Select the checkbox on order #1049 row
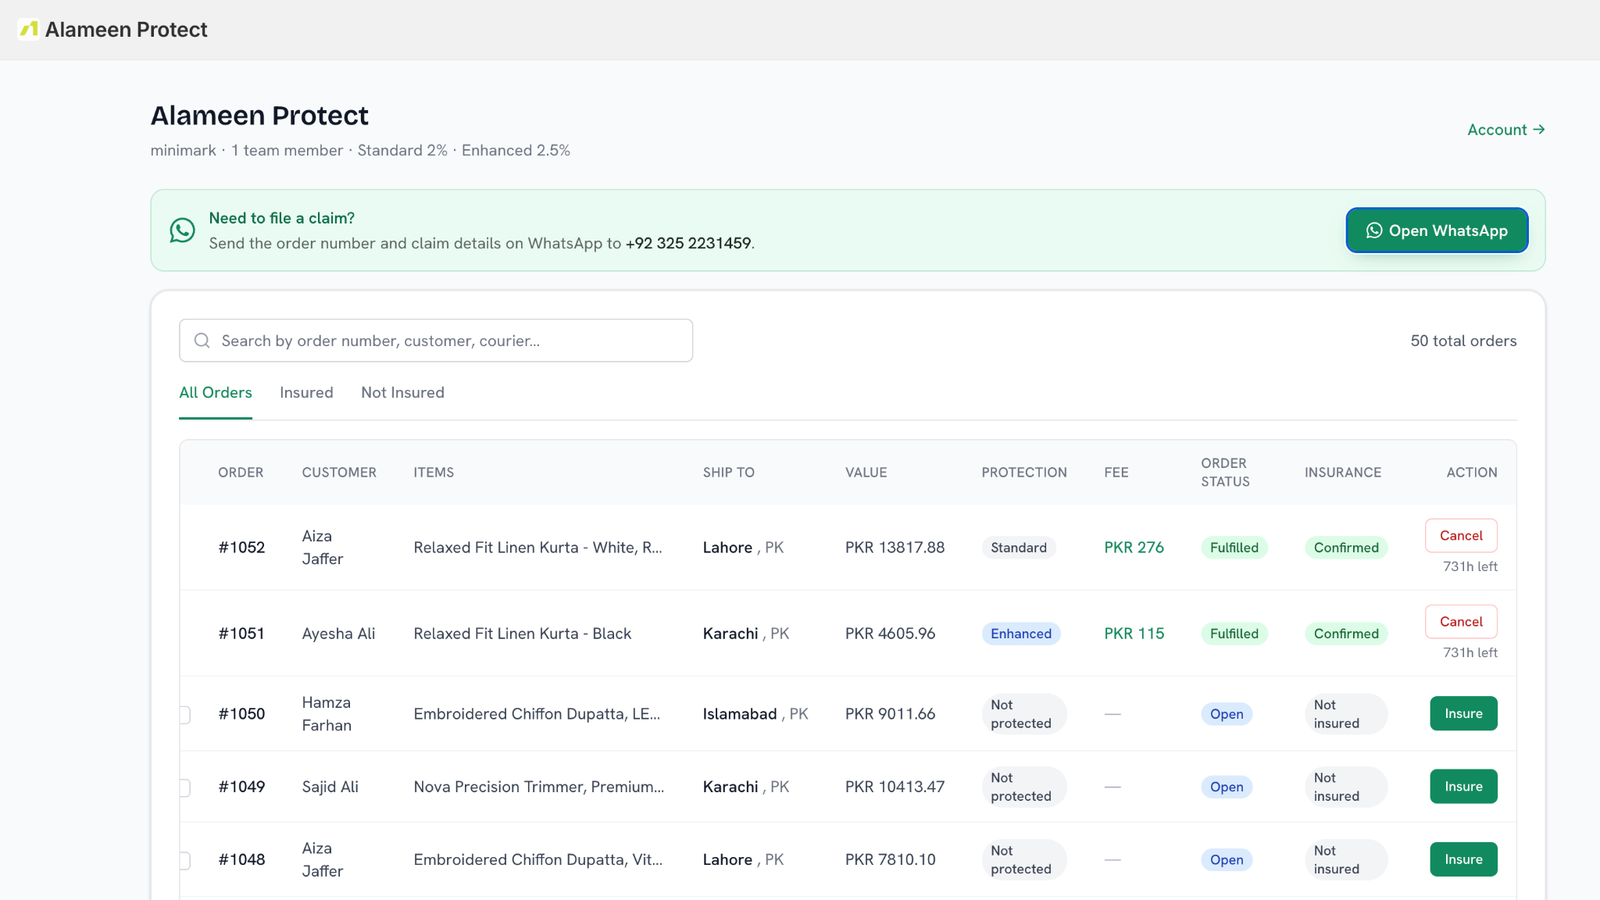 coord(184,787)
